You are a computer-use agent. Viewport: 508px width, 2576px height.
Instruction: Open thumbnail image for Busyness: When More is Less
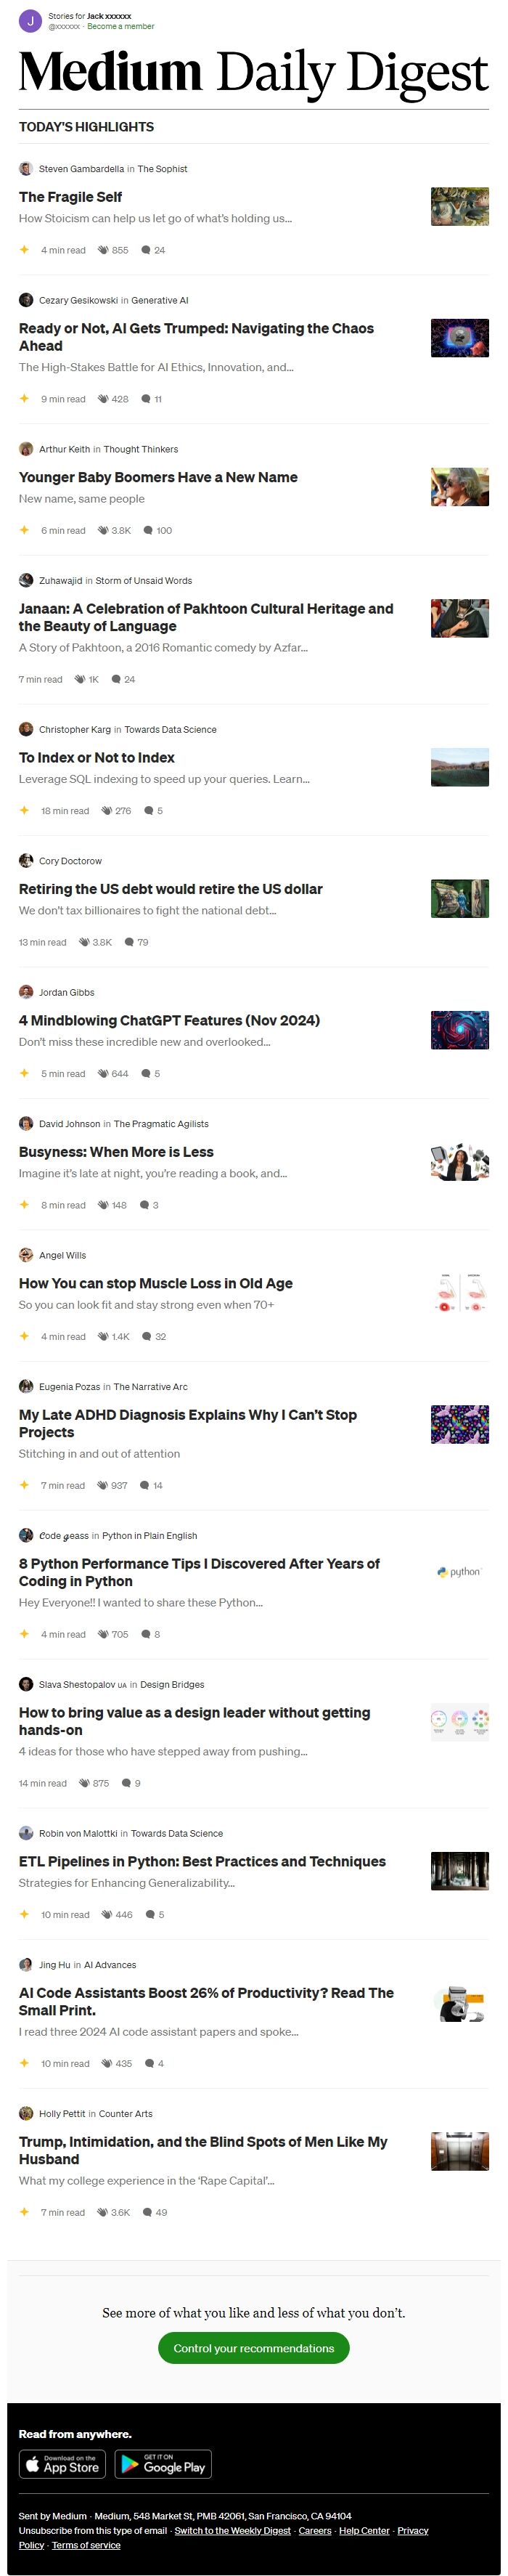point(460,1163)
